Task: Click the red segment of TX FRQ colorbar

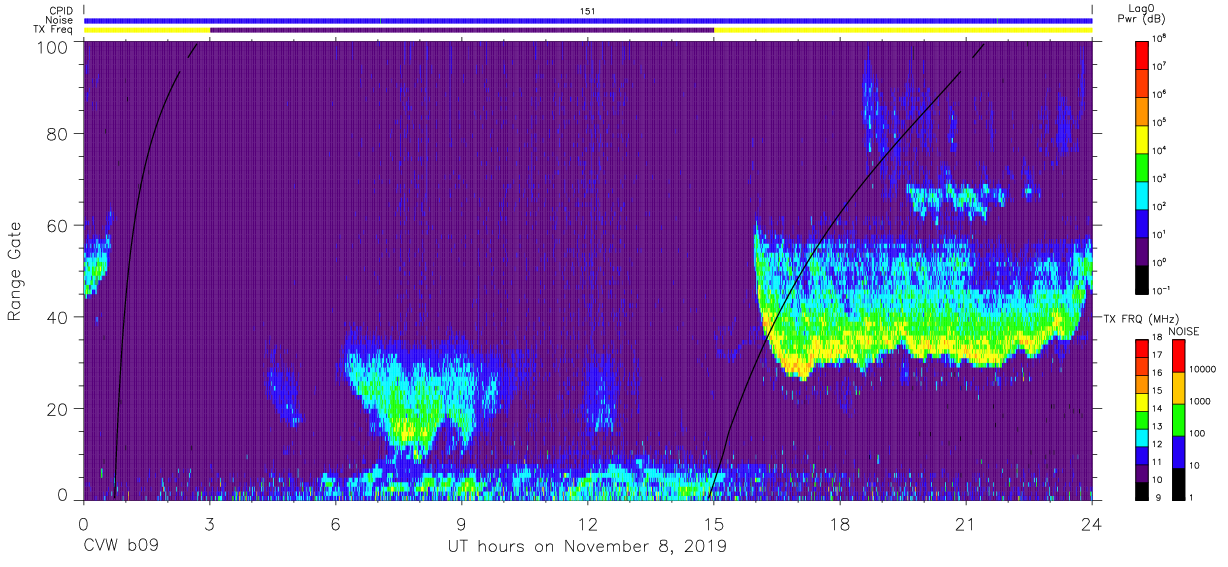Action: [x=1142, y=349]
